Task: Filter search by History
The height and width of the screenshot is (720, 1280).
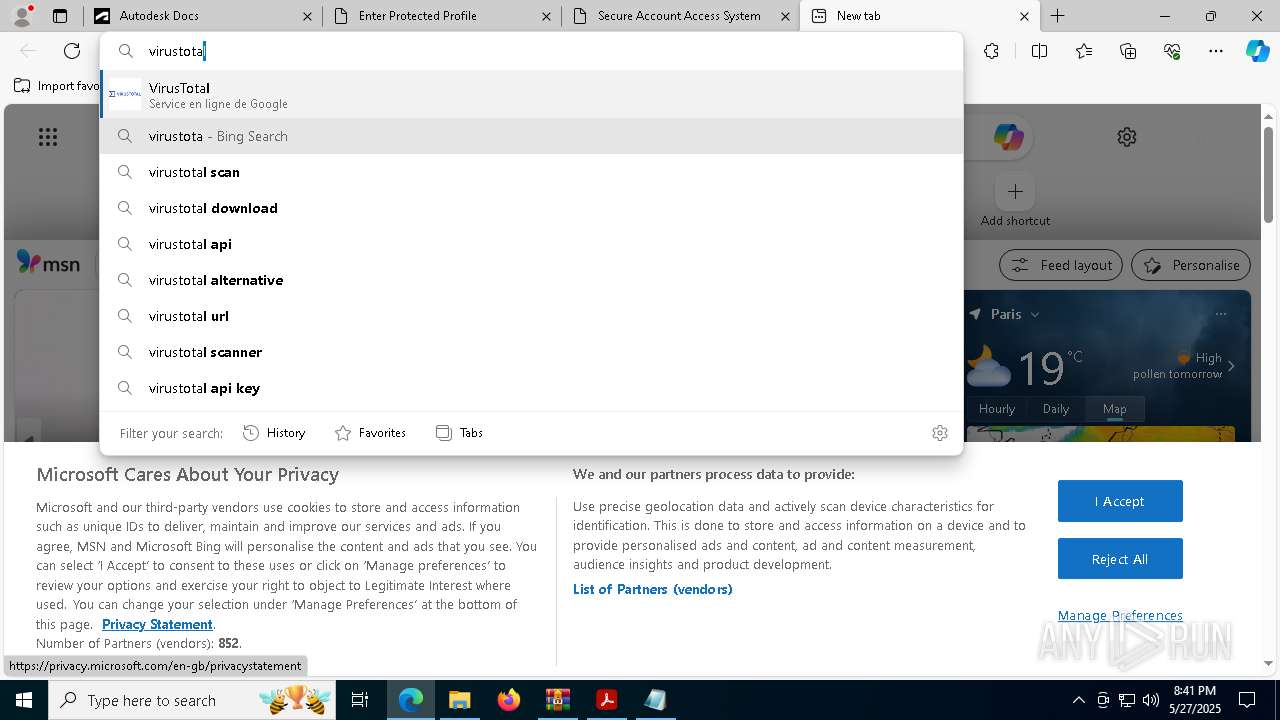Action: pyautogui.click(x=274, y=433)
